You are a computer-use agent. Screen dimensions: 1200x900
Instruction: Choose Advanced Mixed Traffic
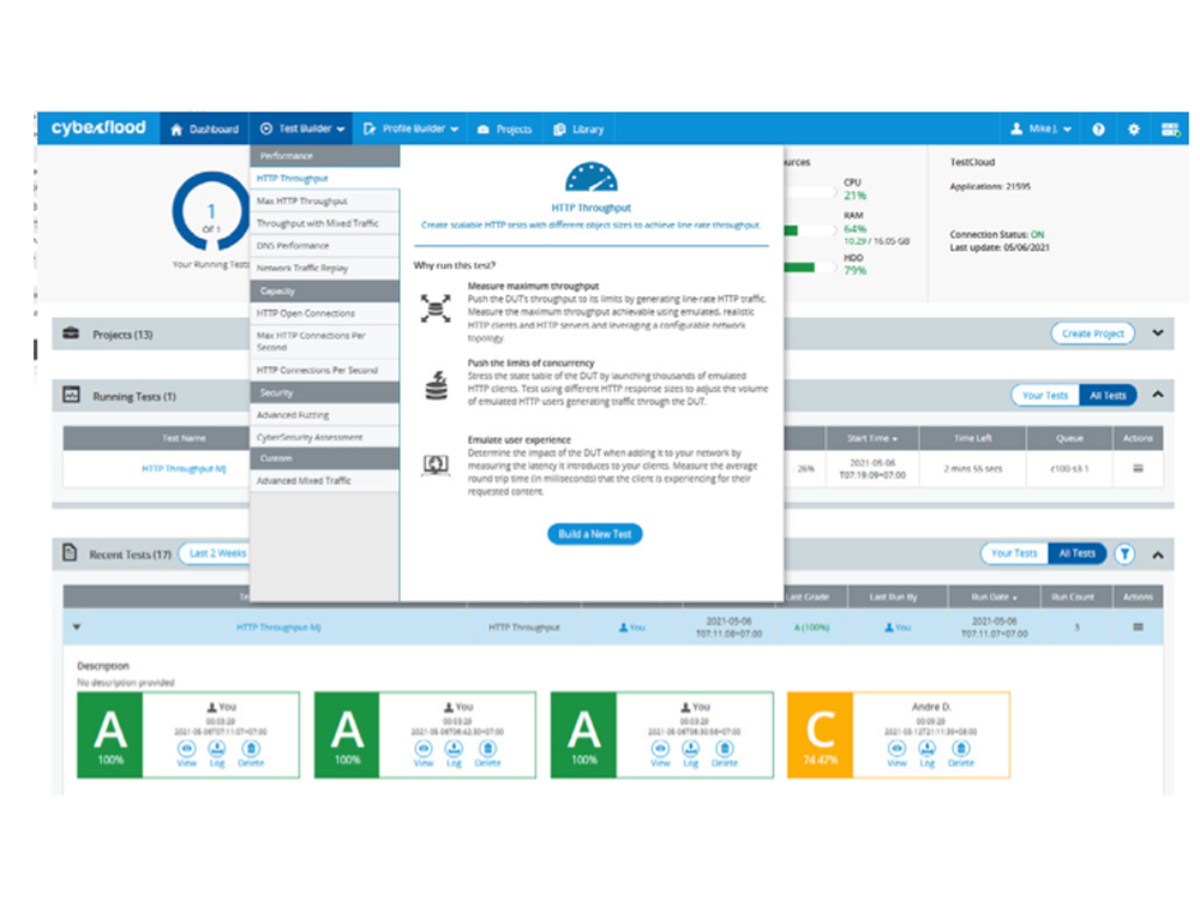pos(325,481)
